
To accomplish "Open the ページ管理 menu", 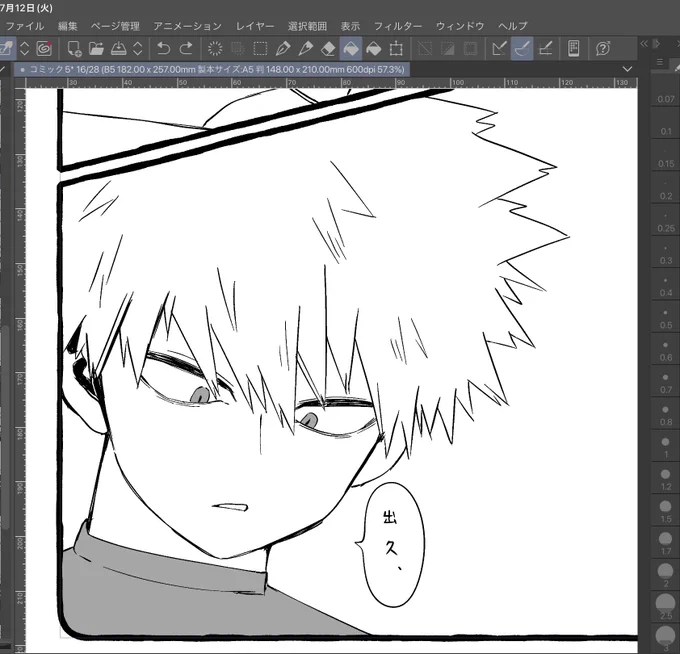I will pyautogui.click(x=115, y=26).
